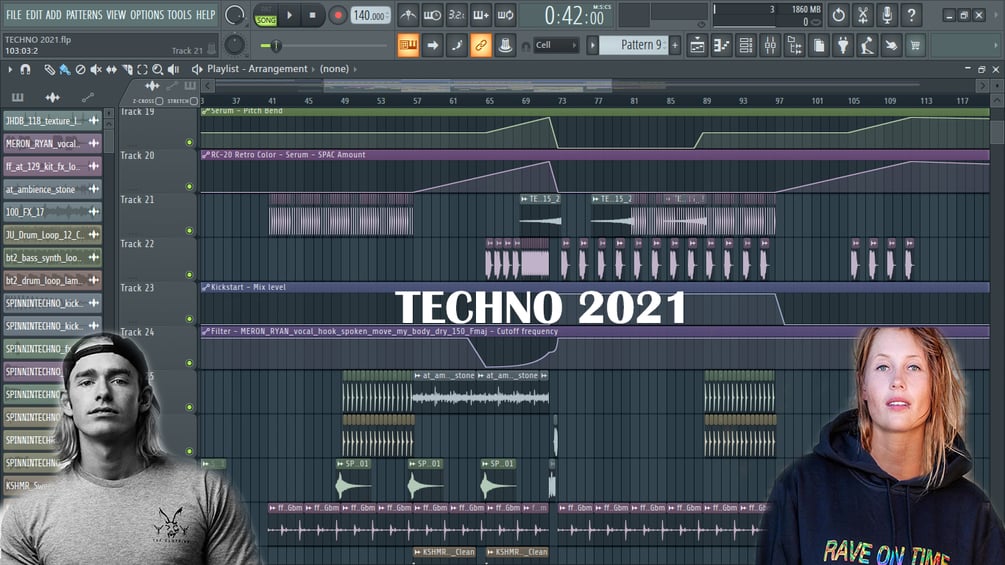1005x565 pixels.
Task: Select the Mute tool
Action: click(x=96, y=69)
